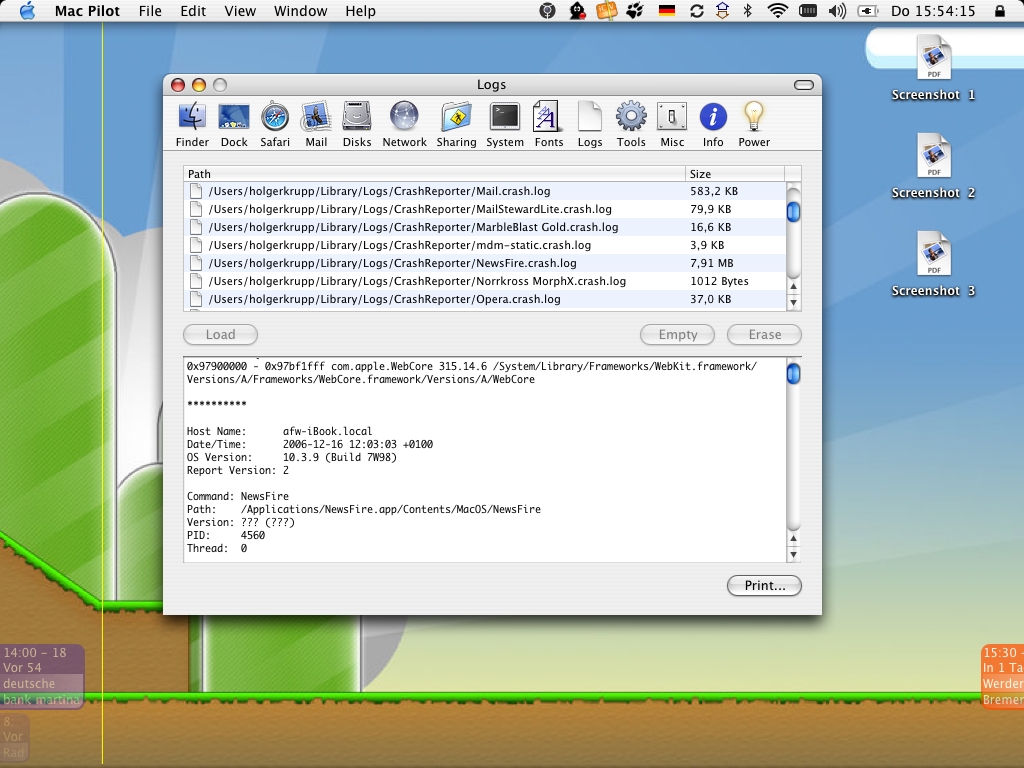1024x768 pixels.
Task: Open the Finder settings pane
Action: point(192,124)
